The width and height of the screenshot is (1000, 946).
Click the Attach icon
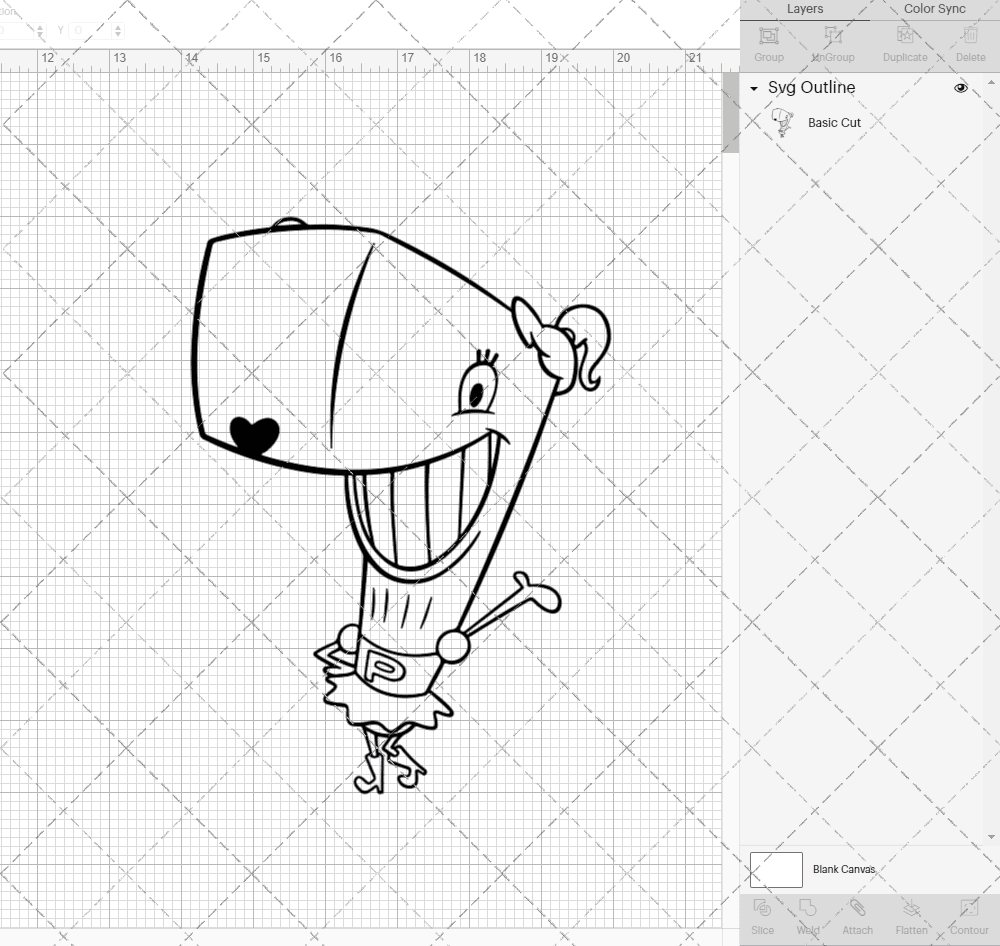(x=857, y=915)
